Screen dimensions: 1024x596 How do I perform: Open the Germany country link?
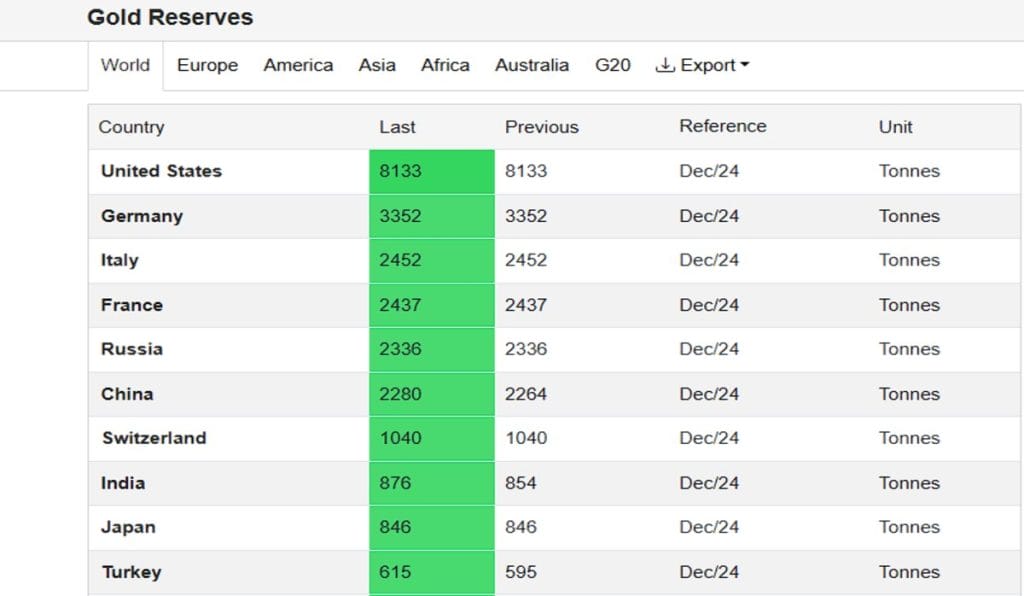[142, 216]
